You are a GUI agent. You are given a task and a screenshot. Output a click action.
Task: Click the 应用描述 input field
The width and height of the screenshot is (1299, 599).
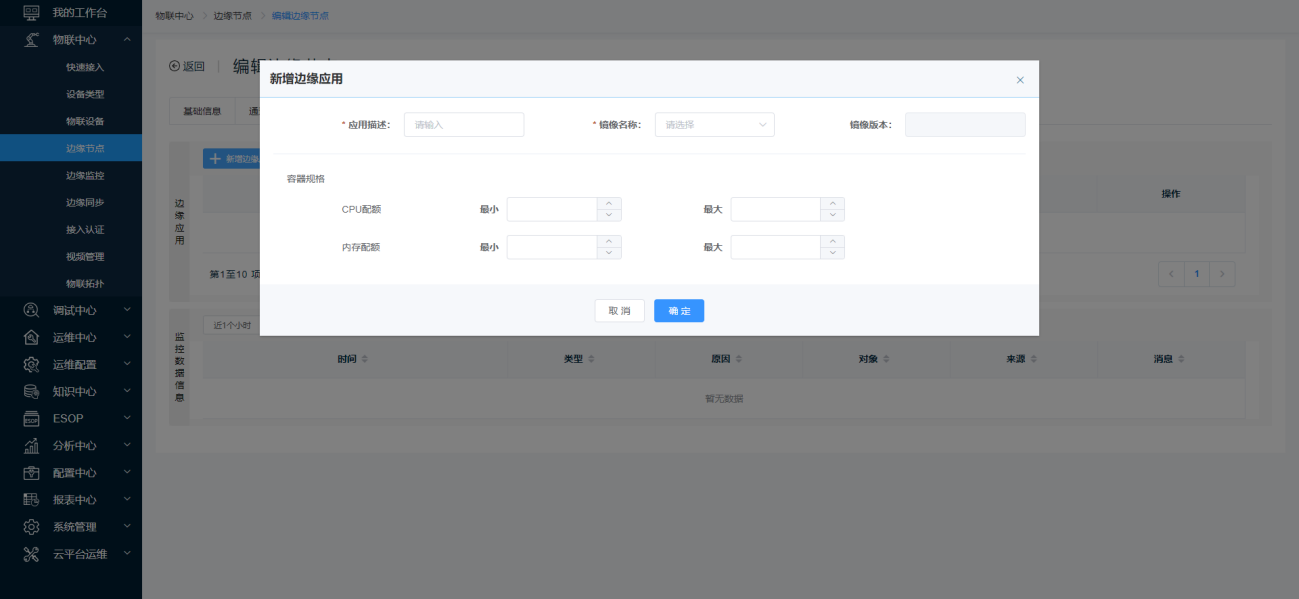coord(464,125)
